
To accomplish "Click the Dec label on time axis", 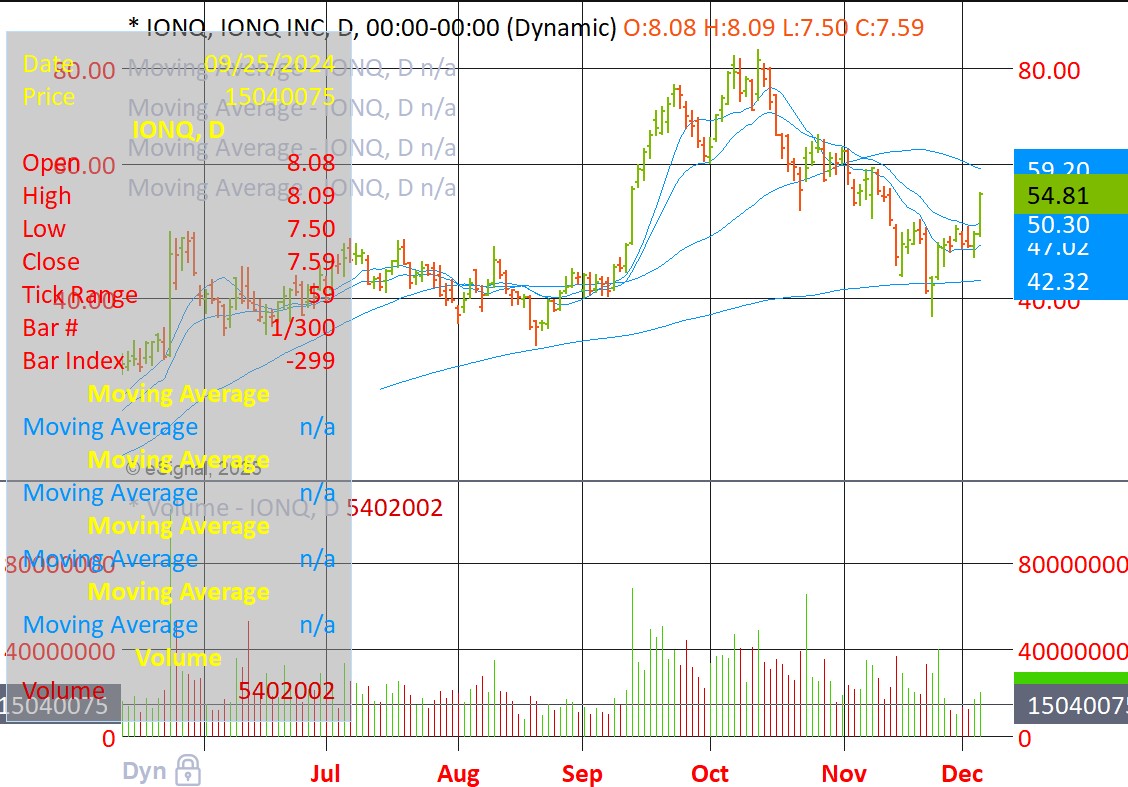I will coord(963,774).
